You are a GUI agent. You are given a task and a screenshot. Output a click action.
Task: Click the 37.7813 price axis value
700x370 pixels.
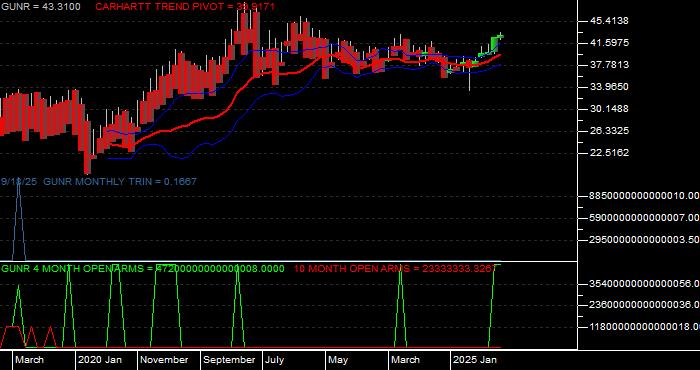point(609,65)
